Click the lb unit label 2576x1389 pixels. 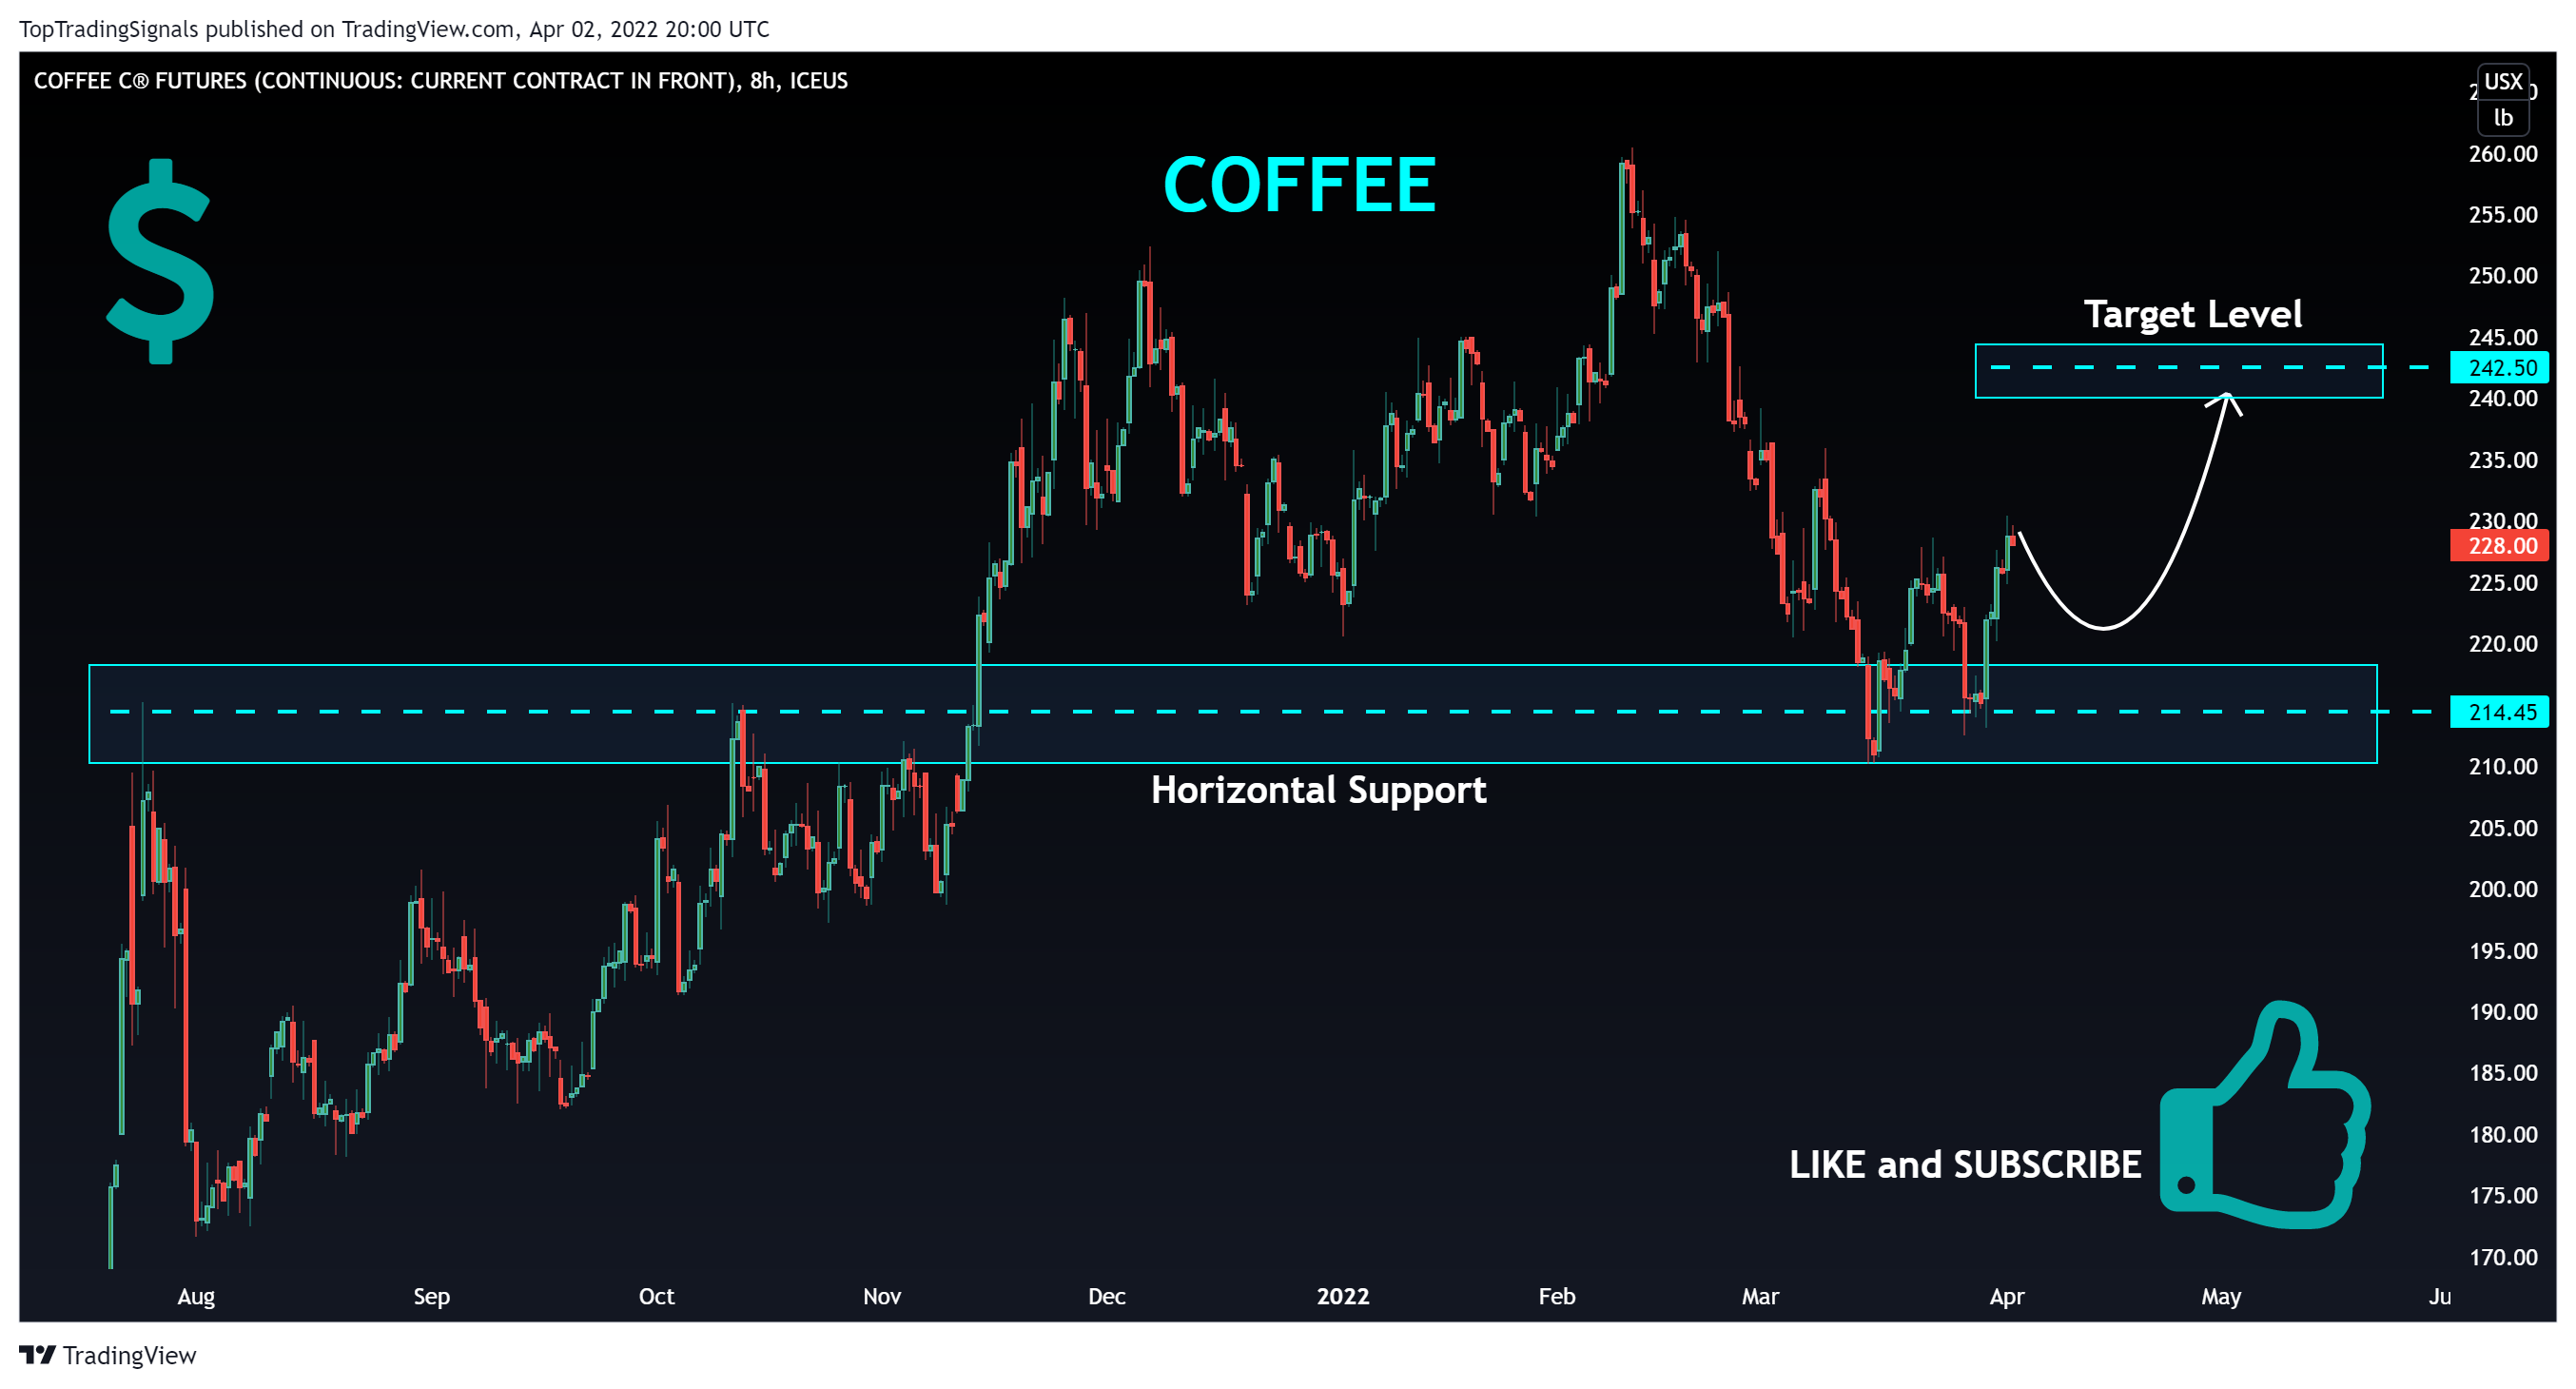click(2503, 117)
